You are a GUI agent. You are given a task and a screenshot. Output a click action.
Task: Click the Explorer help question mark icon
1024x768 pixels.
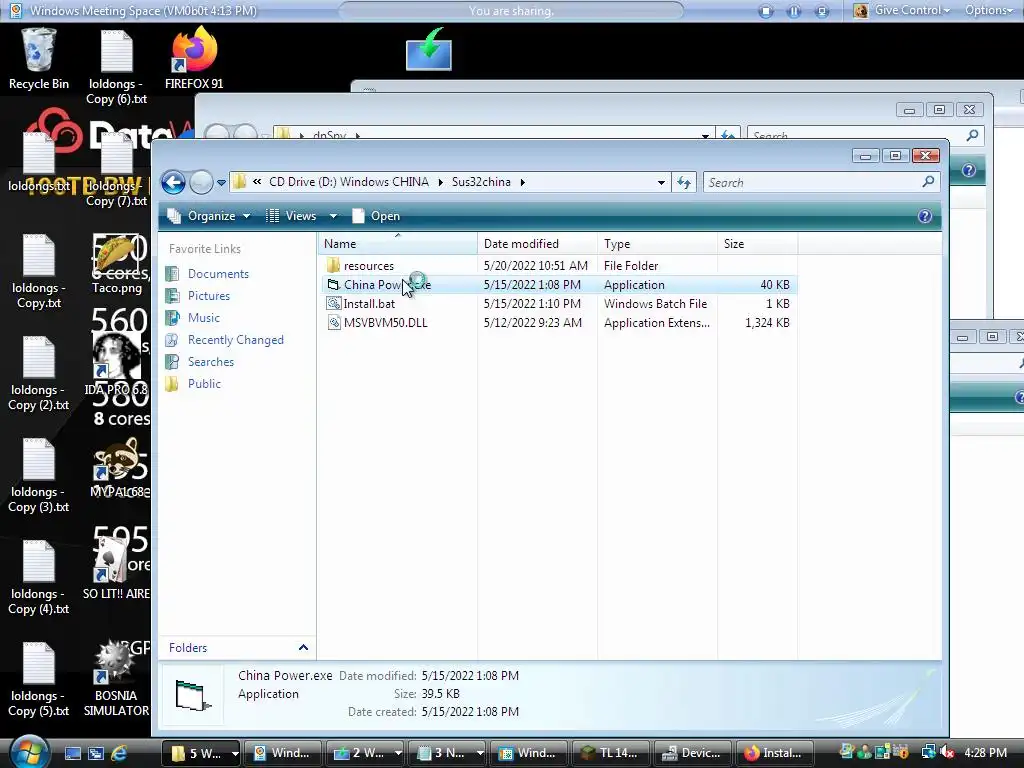click(925, 216)
